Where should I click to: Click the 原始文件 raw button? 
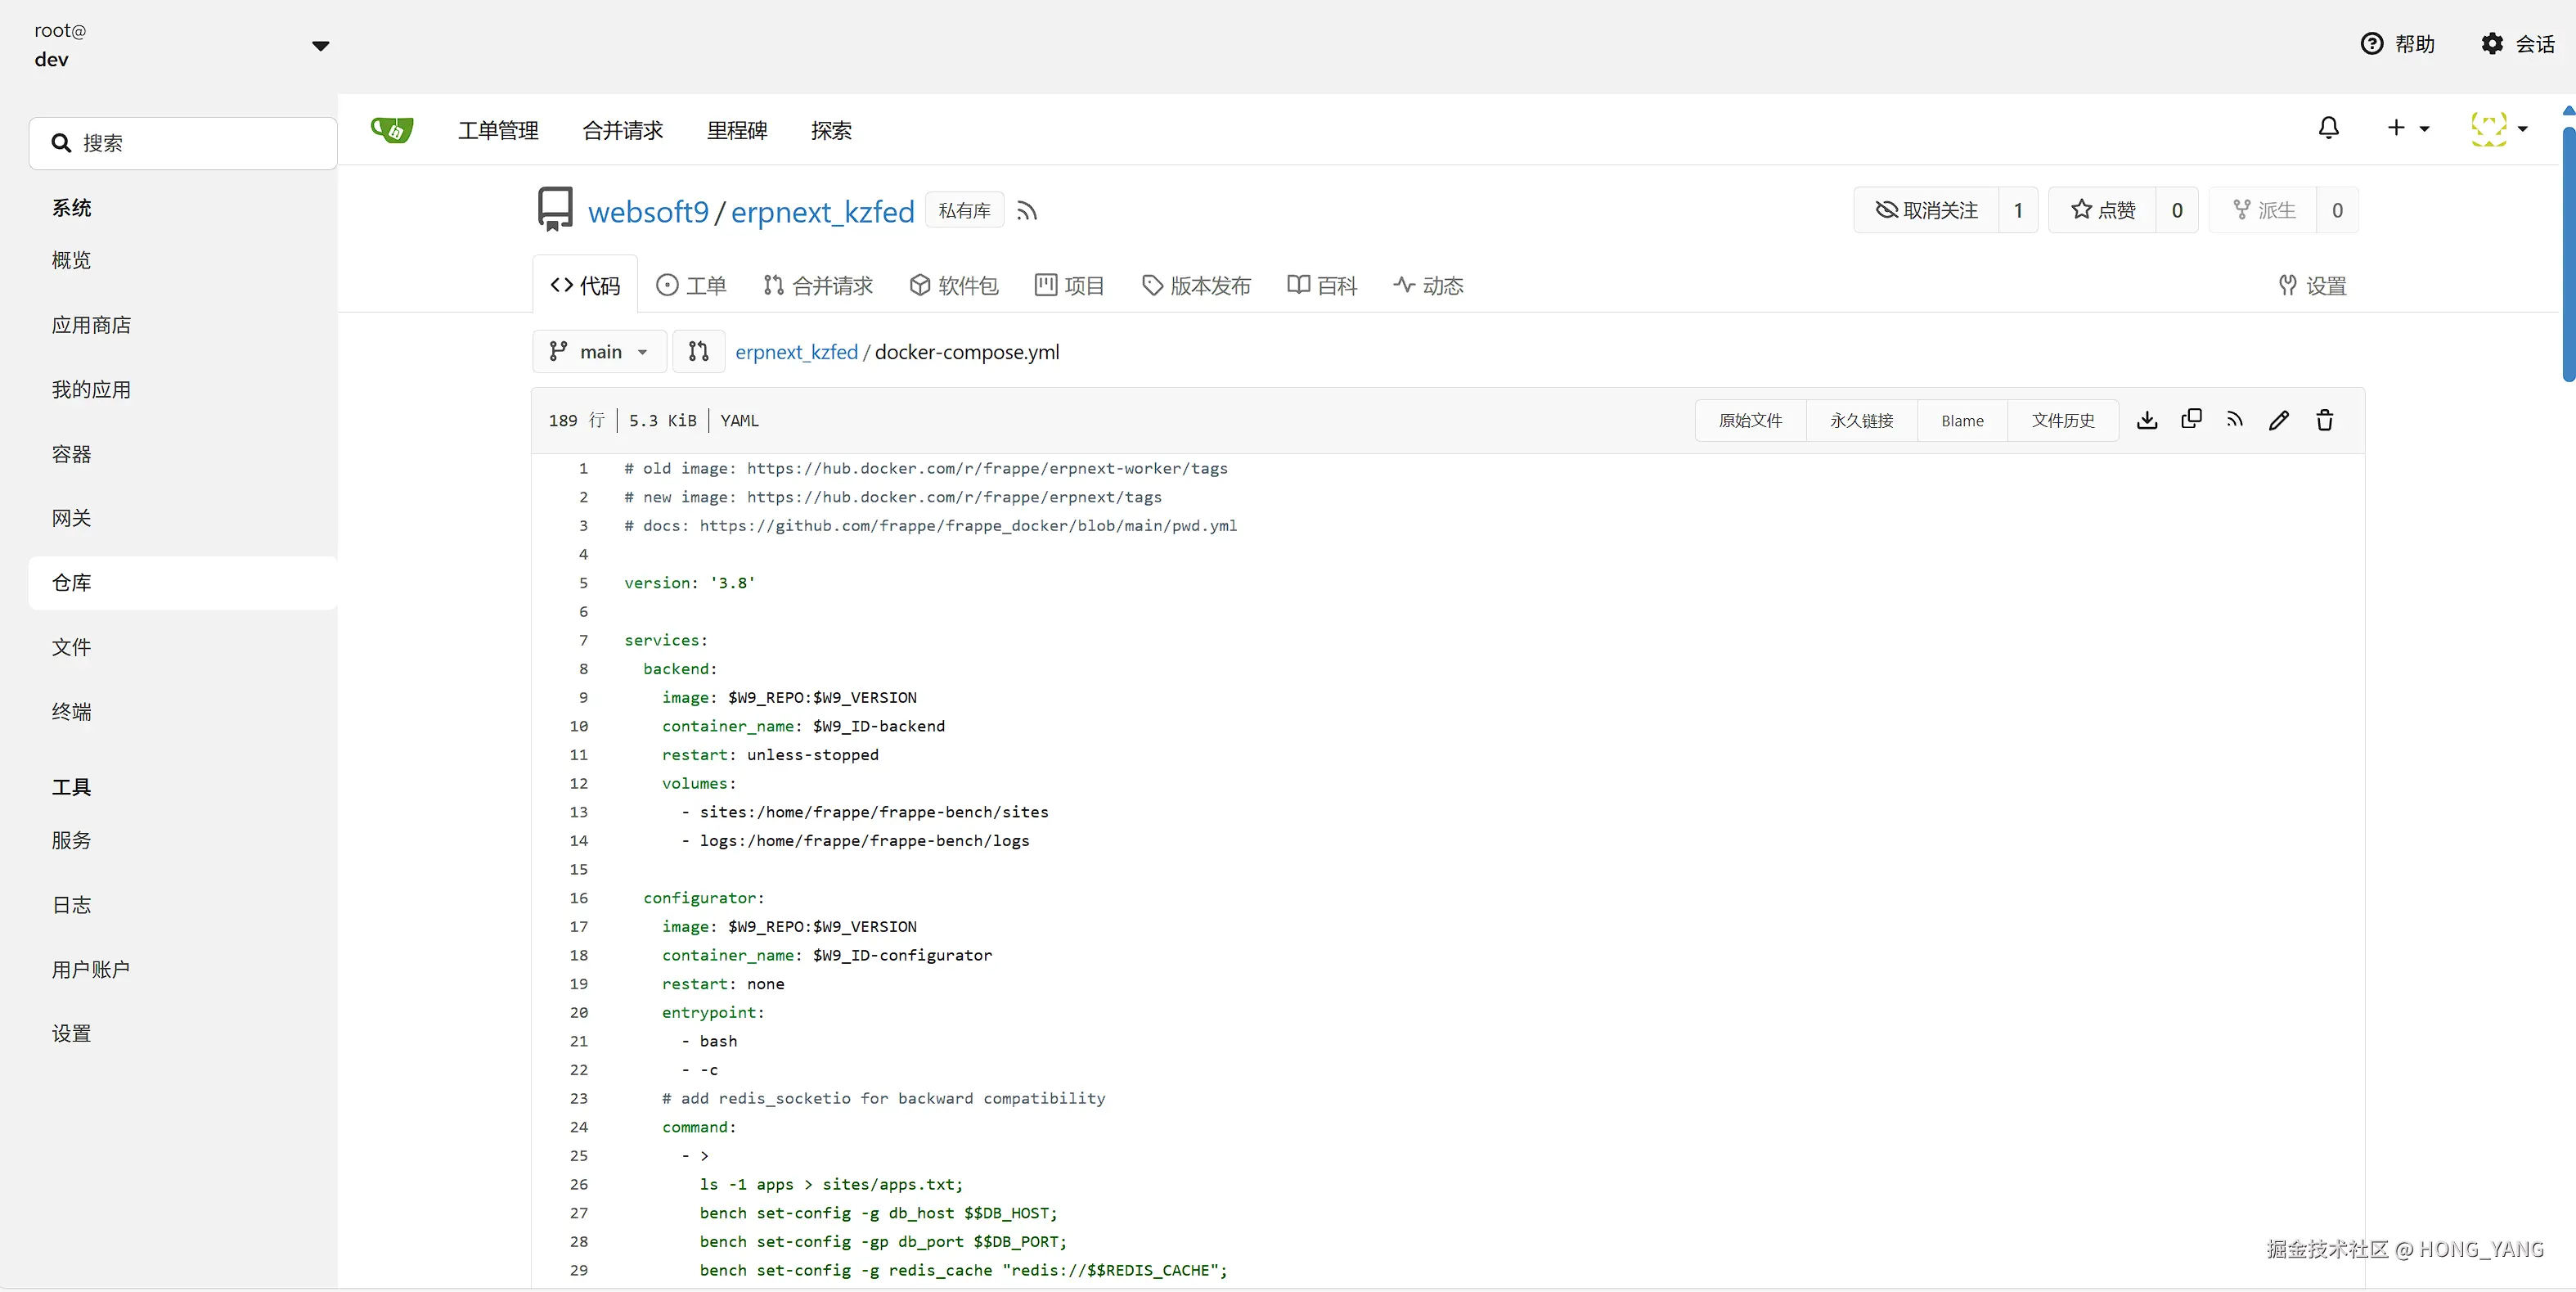(x=1750, y=420)
